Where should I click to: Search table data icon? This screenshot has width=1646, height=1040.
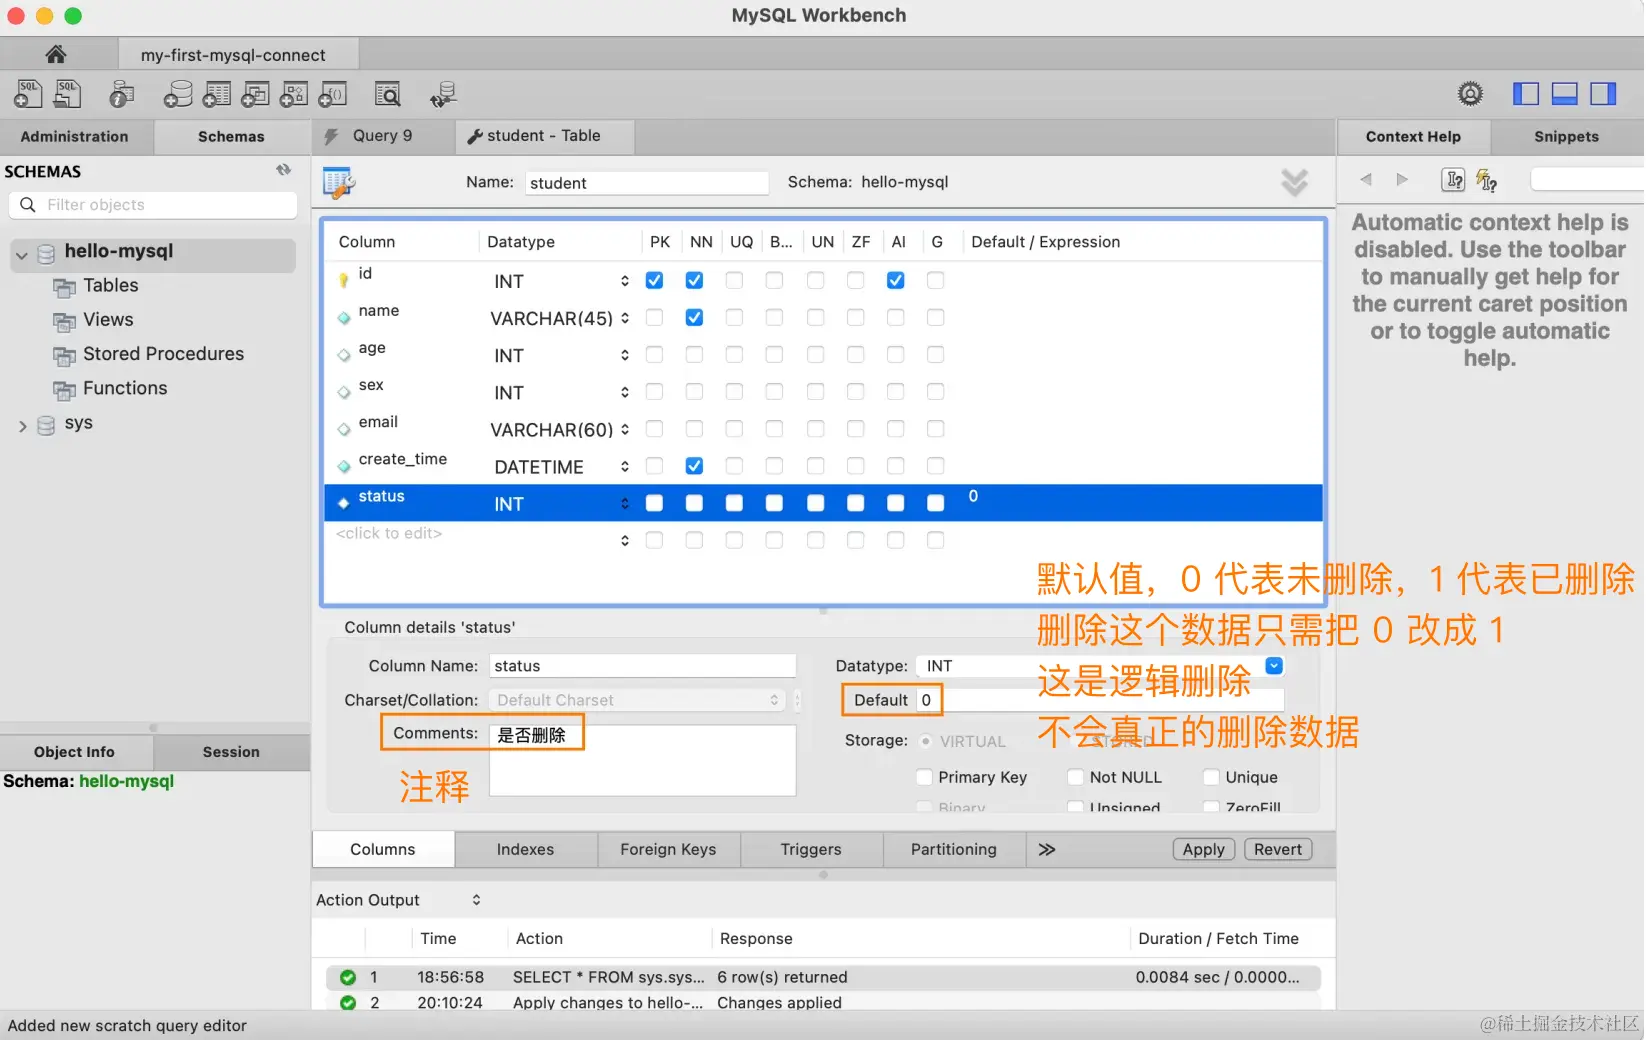click(387, 94)
